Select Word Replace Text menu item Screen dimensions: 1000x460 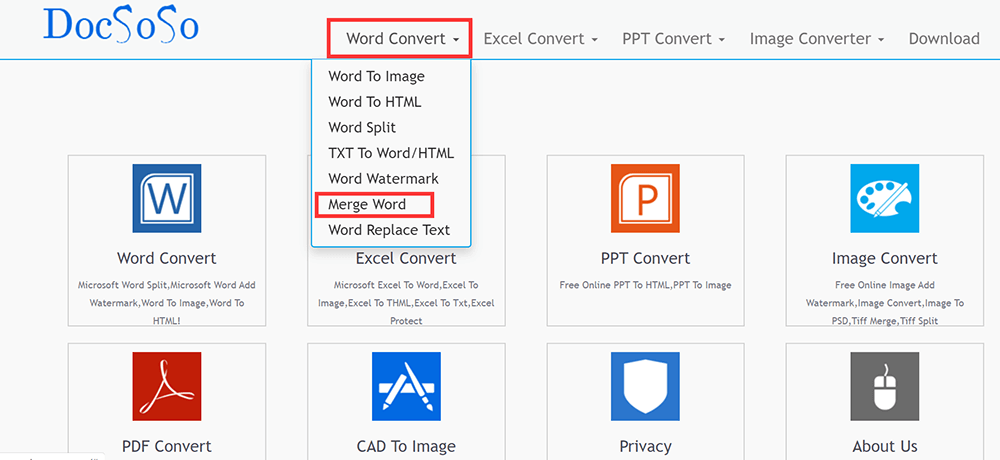pos(389,230)
